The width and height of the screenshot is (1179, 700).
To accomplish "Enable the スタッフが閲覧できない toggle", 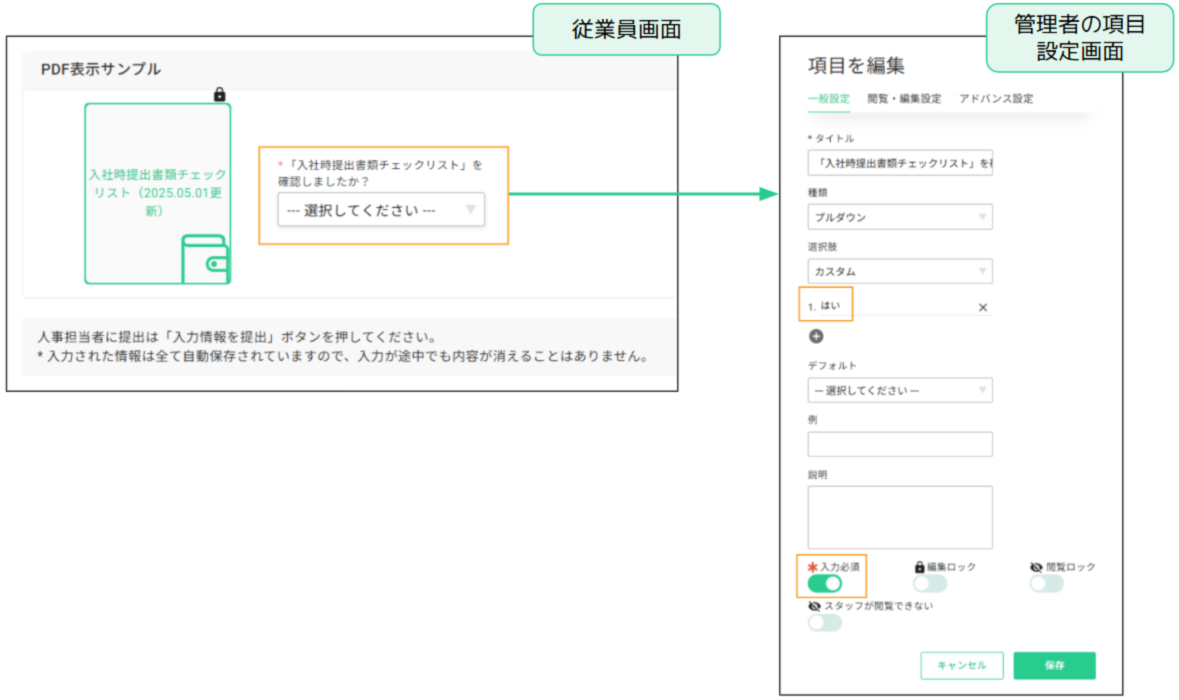I will [x=825, y=623].
